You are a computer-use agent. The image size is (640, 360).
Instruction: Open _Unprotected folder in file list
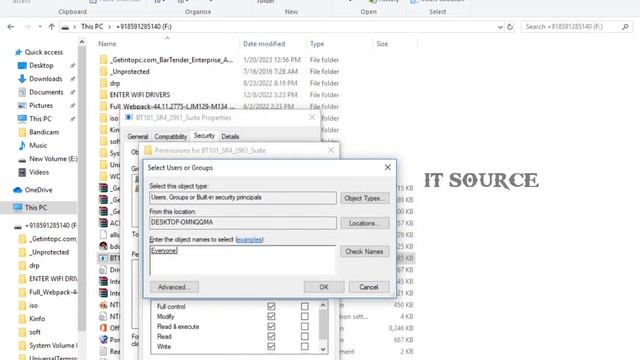click(129, 71)
